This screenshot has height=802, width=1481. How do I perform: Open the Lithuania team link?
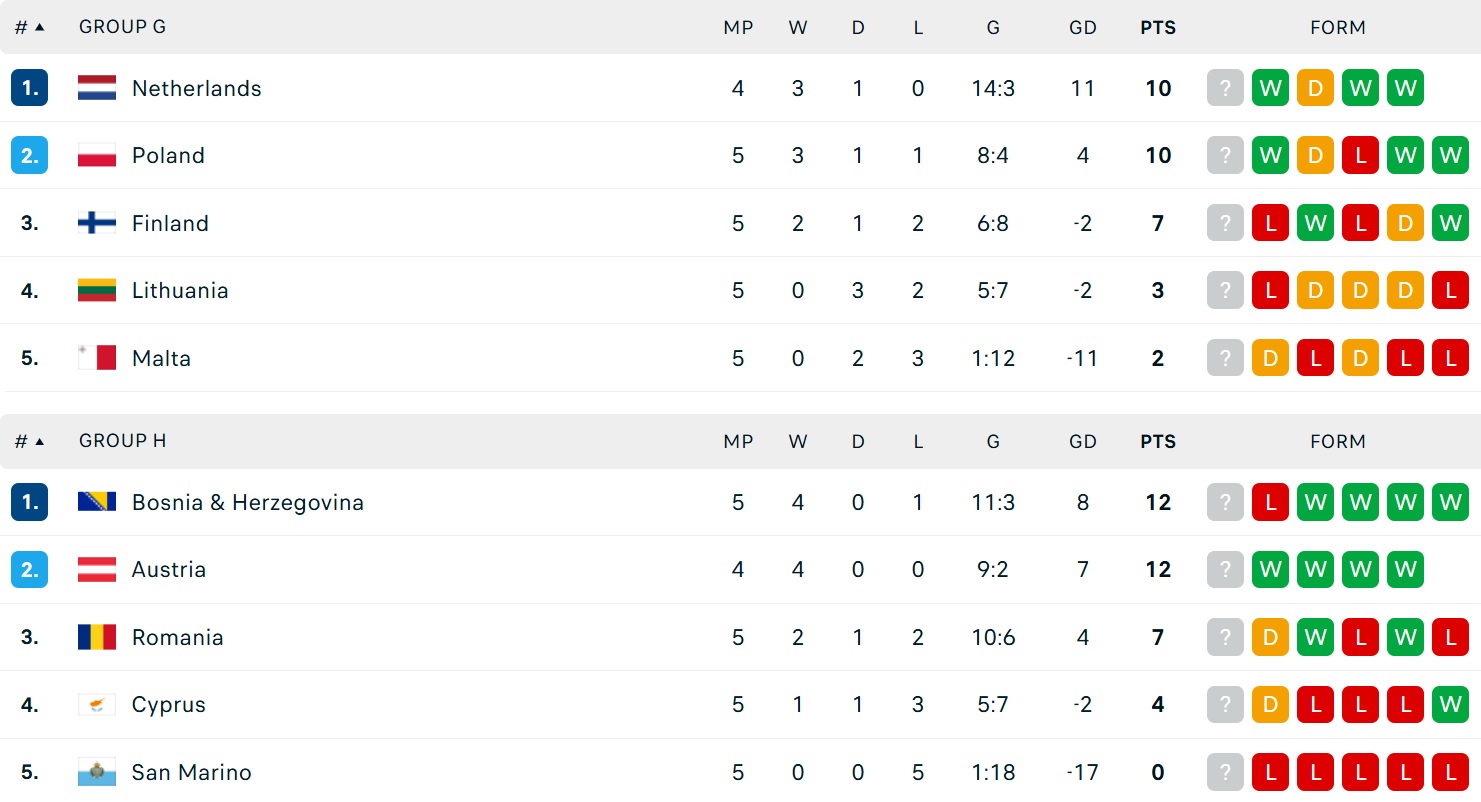tap(180, 290)
